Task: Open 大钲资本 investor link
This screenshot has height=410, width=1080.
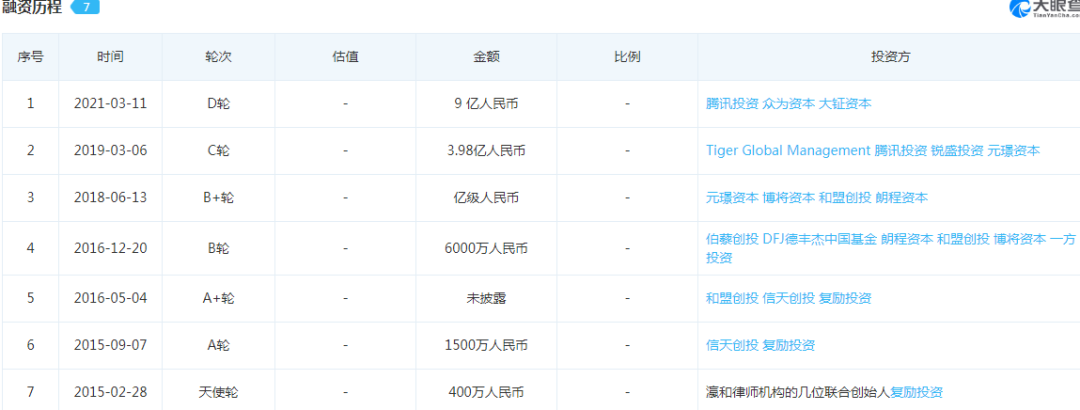Action: pyautogui.click(x=845, y=103)
